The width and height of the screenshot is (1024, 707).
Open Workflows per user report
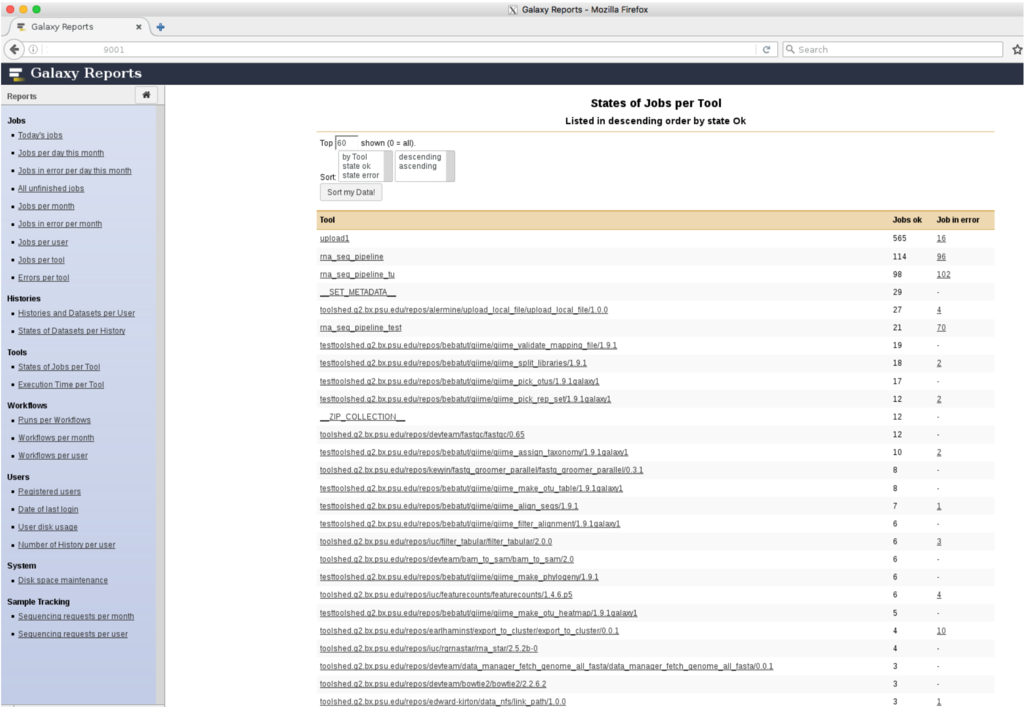click(x=52, y=455)
